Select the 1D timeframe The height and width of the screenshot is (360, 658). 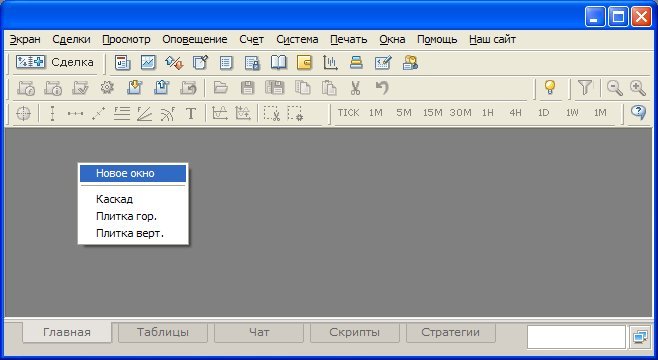[543, 112]
